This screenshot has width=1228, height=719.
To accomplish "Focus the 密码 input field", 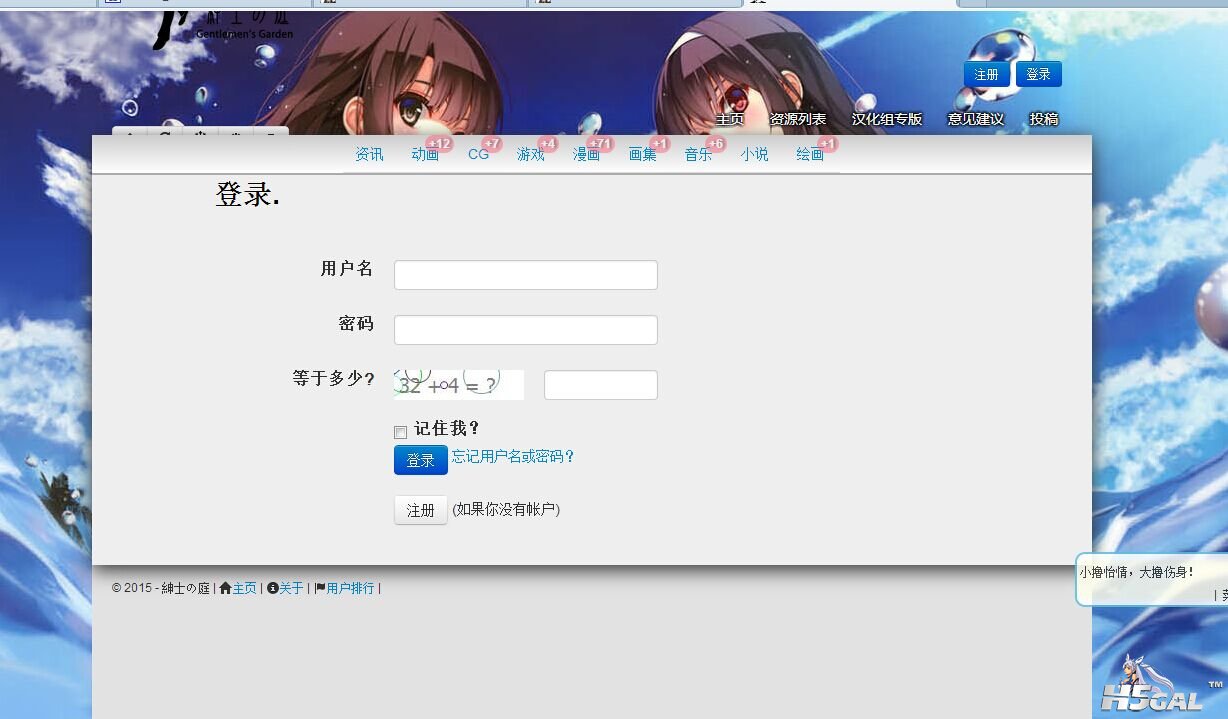I will click(x=525, y=330).
